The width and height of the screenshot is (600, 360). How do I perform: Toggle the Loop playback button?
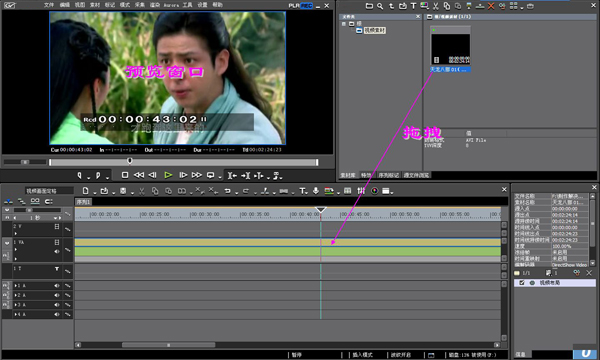210,175
